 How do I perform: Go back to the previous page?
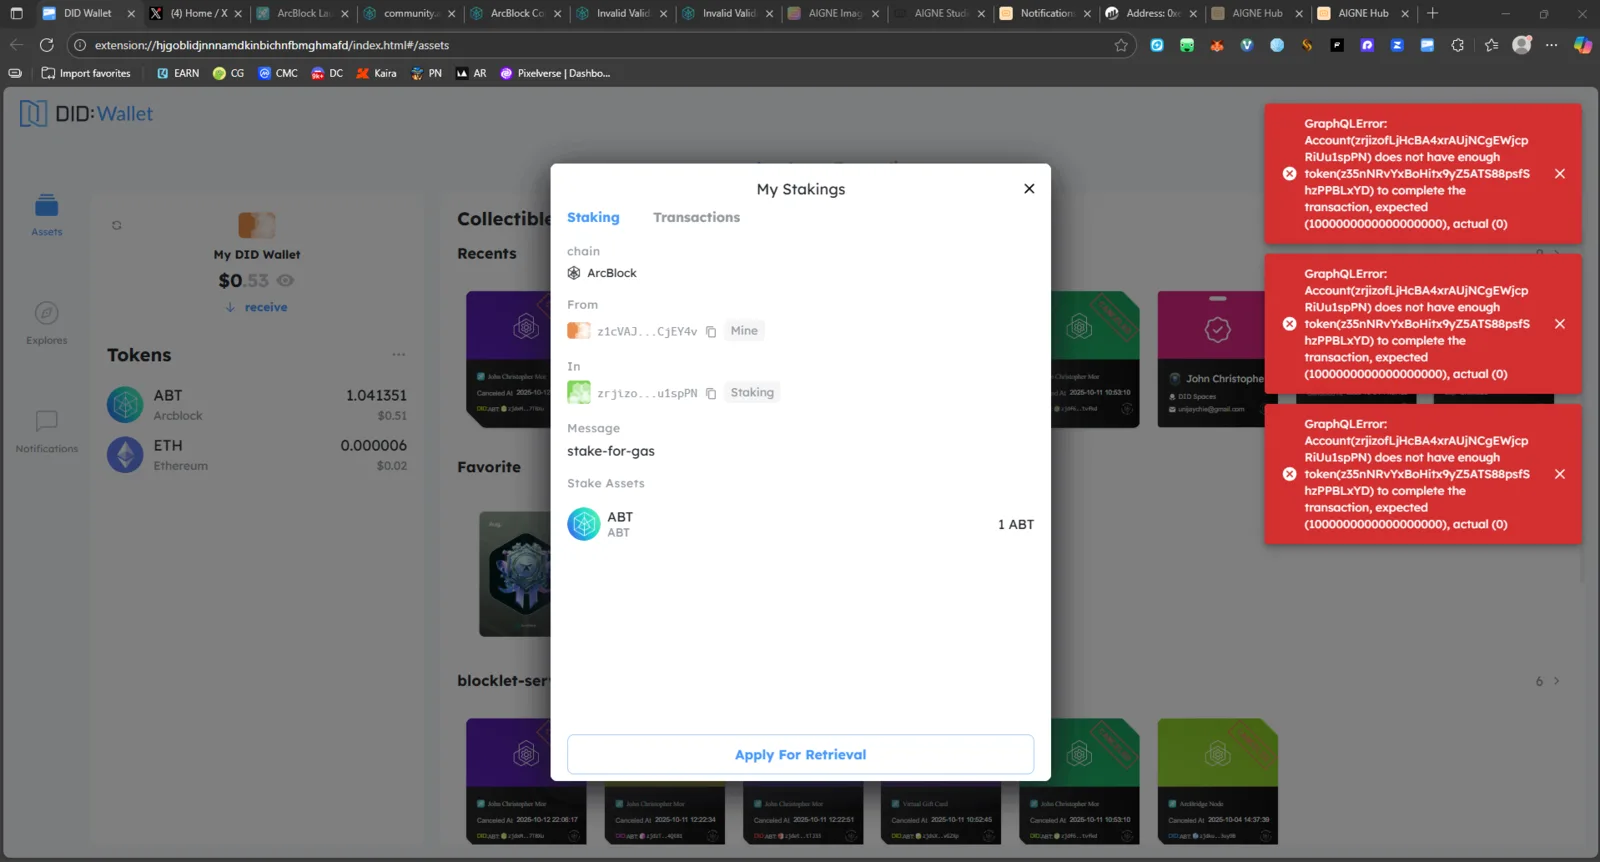[x=16, y=45]
